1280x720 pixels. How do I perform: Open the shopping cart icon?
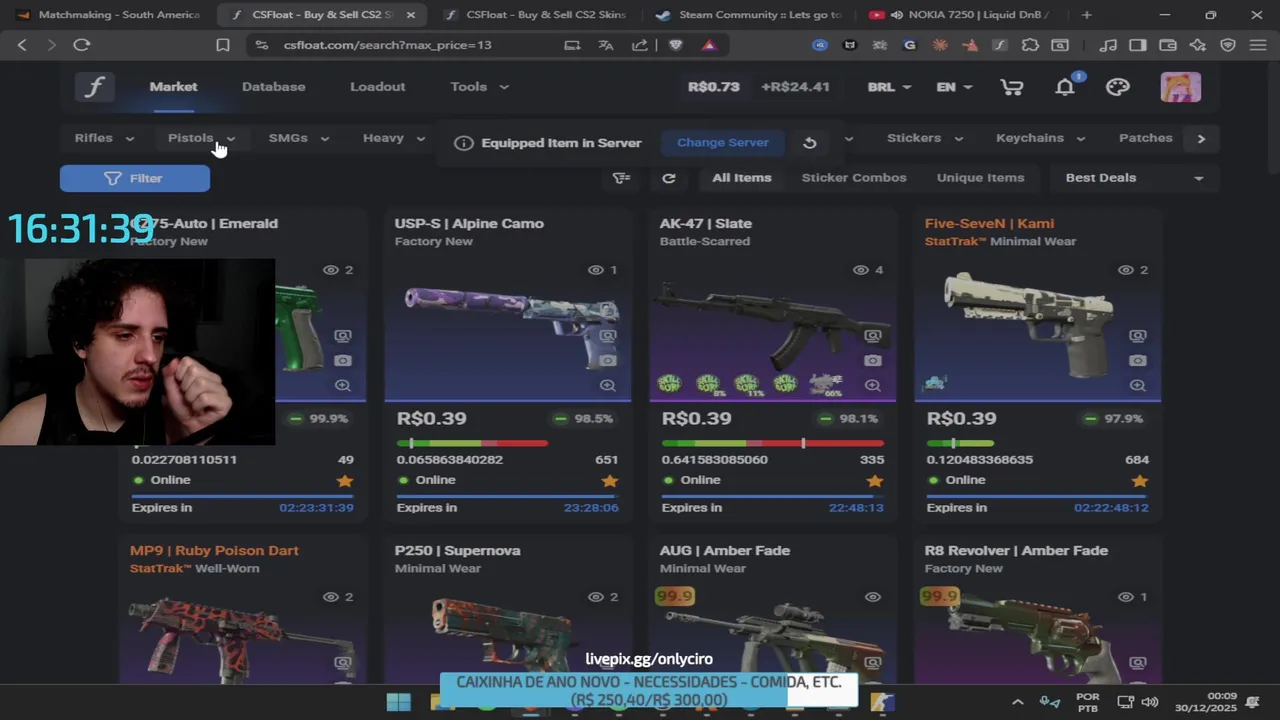pyautogui.click(x=1012, y=87)
